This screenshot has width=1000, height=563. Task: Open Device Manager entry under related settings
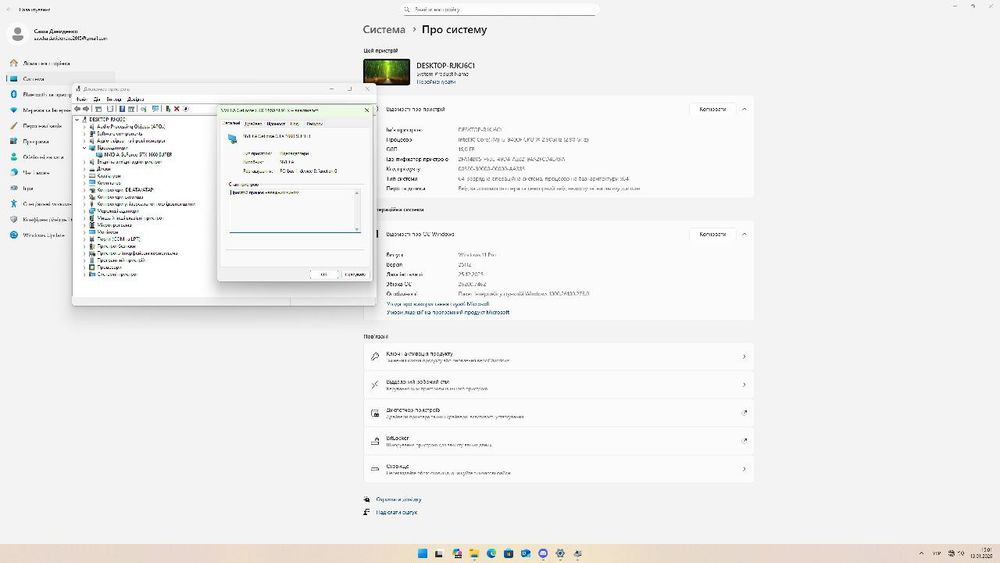pyautogui.click(x=559, y=413)
